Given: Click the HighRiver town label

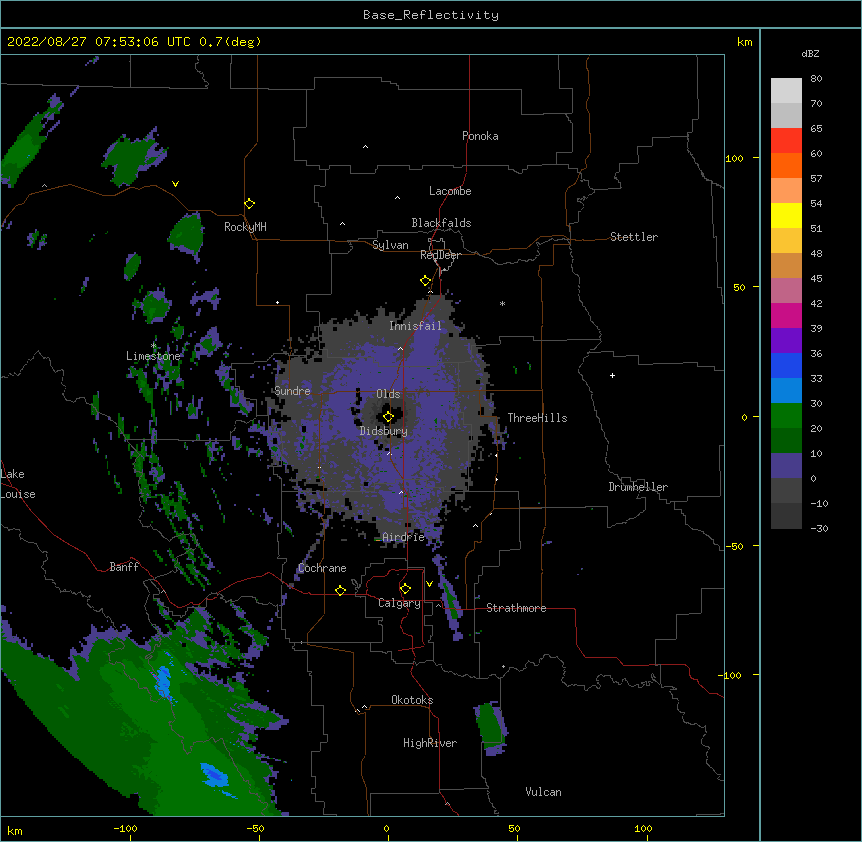Looking at the screenshot, I should [430, 743].
